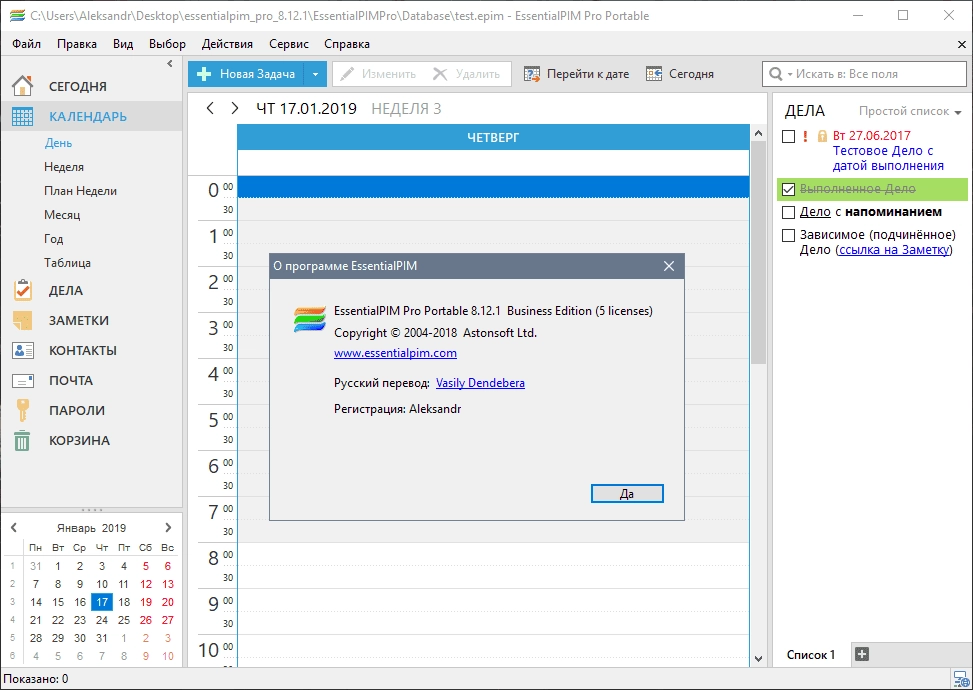Show next month in mini calendar
Screen dimensions: 973x690
(x=168, y=527)
